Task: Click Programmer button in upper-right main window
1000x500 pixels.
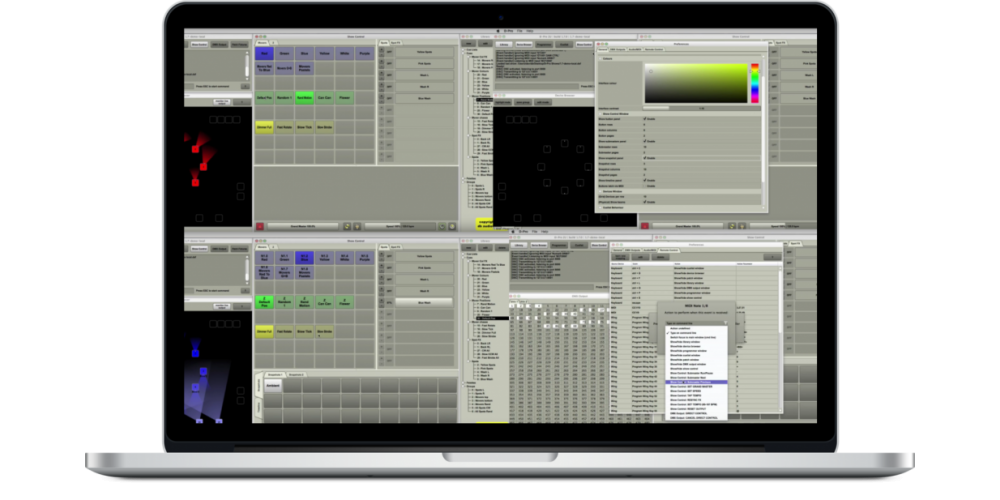Action: tap(543, 45)
